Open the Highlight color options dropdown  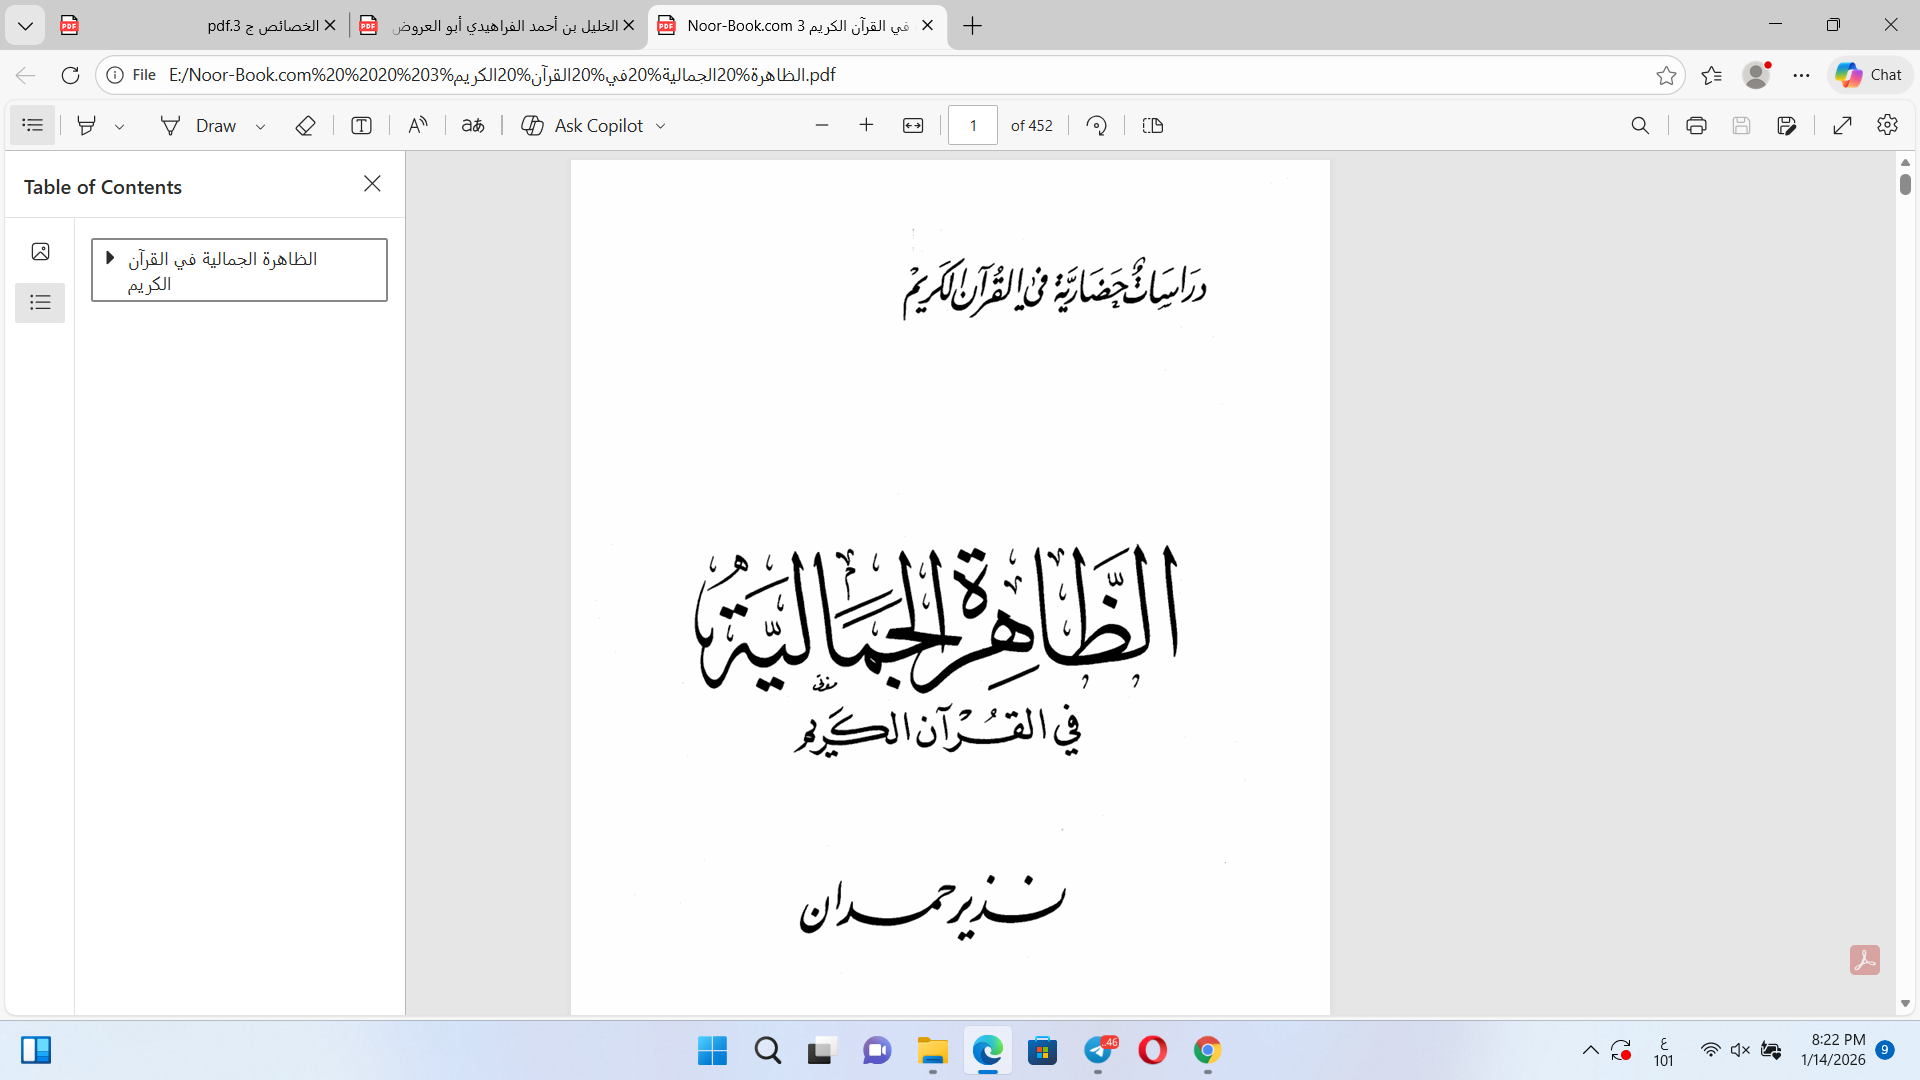pyautogui.click(x=119, y=126)
